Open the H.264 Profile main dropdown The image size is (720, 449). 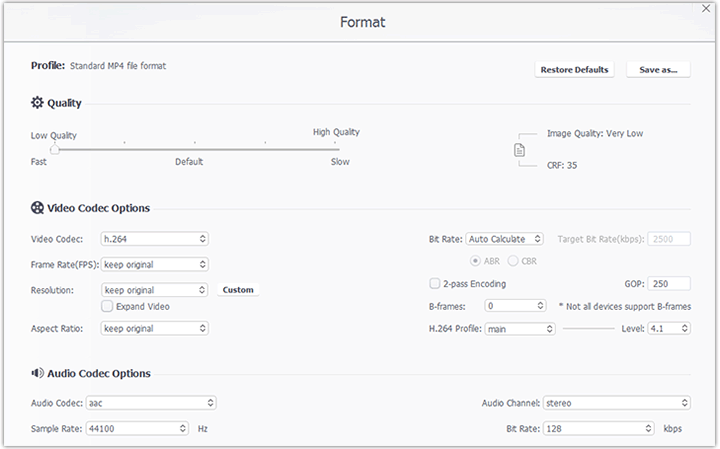pyautogui.click(x=520, y=328)
